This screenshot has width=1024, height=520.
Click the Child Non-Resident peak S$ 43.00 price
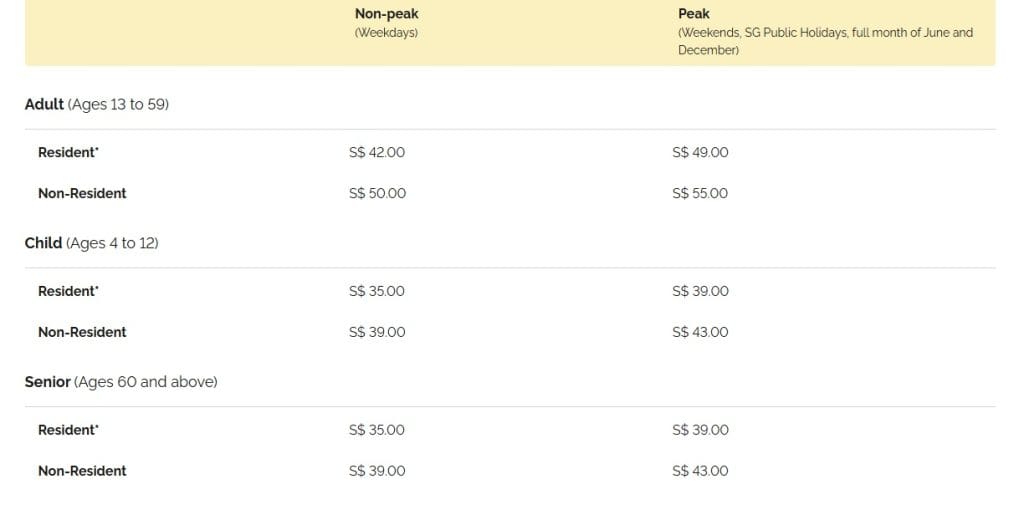pyautogui.click(x=700, y=333)
